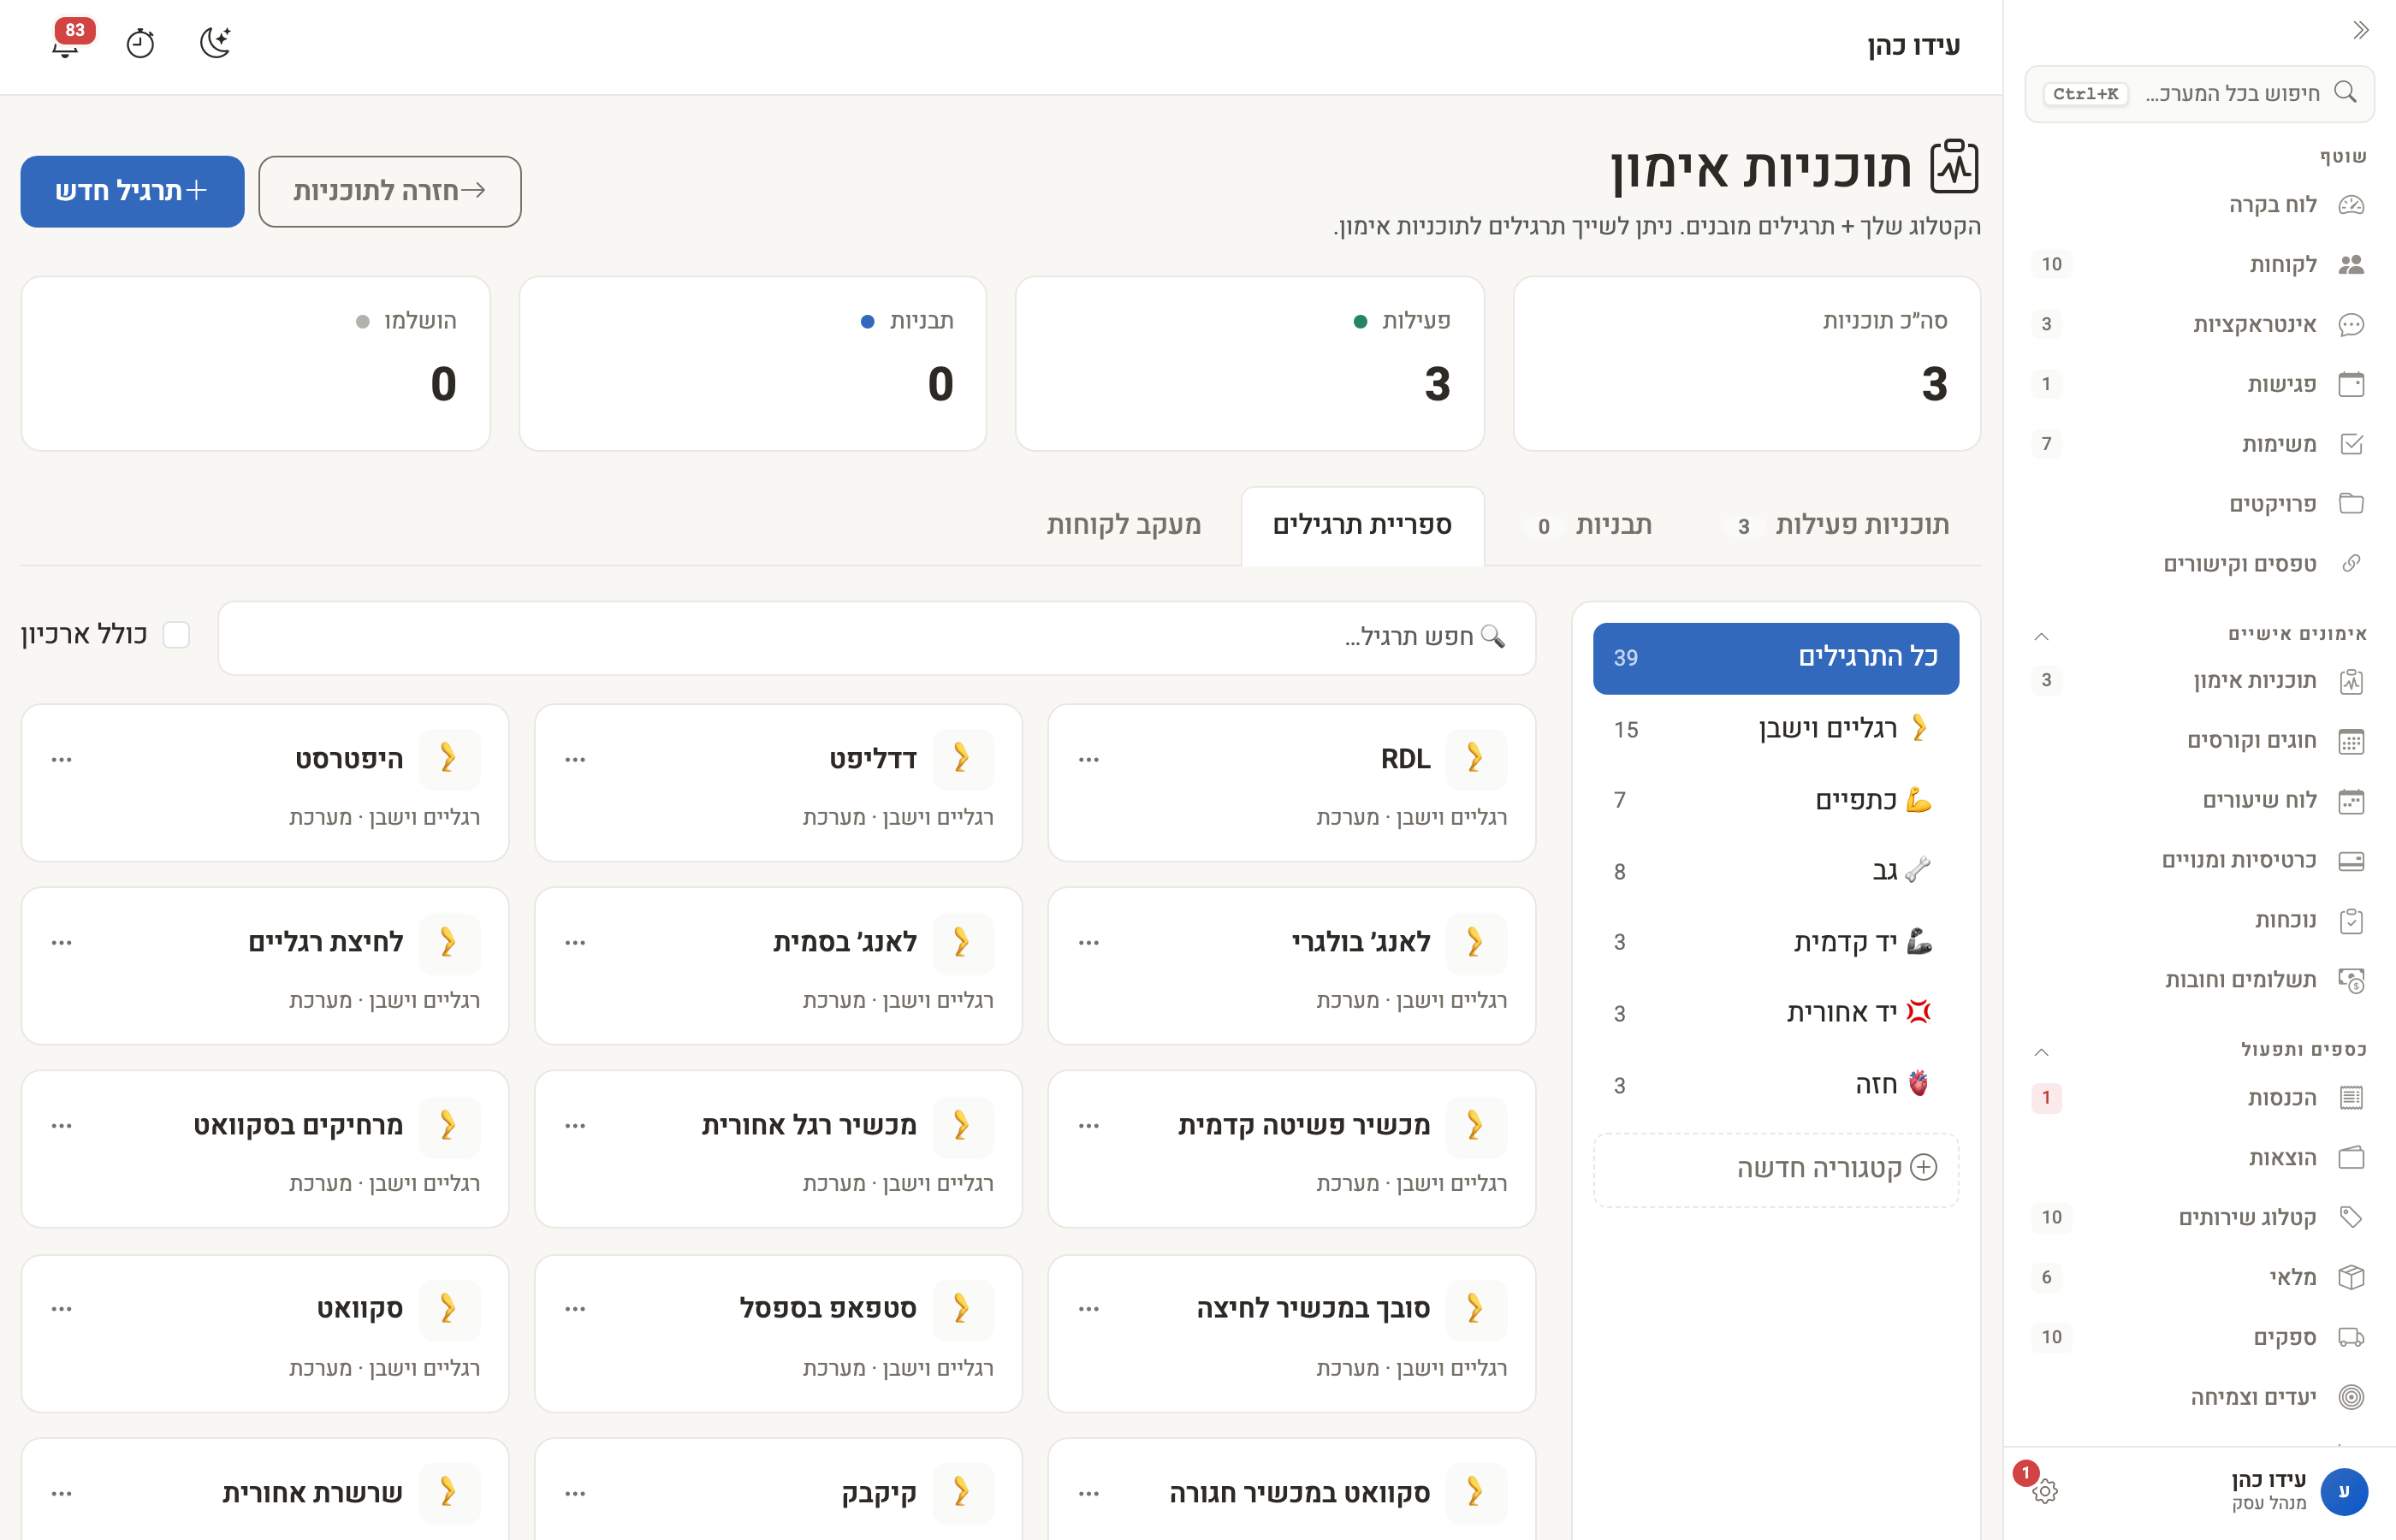Screen dimensions: 2396x1540
Task: Open אינטראקציות in sidebar
Action: coord(2199,324)
